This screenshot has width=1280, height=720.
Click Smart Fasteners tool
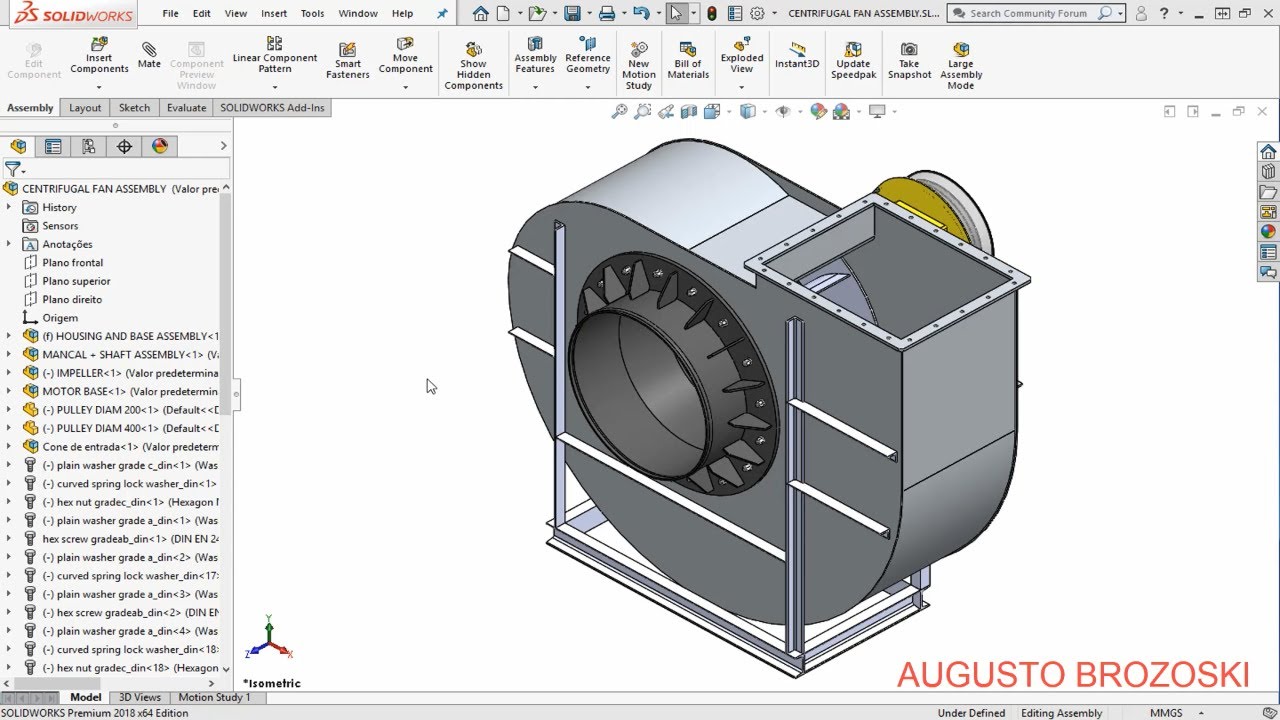pos(347,60)
